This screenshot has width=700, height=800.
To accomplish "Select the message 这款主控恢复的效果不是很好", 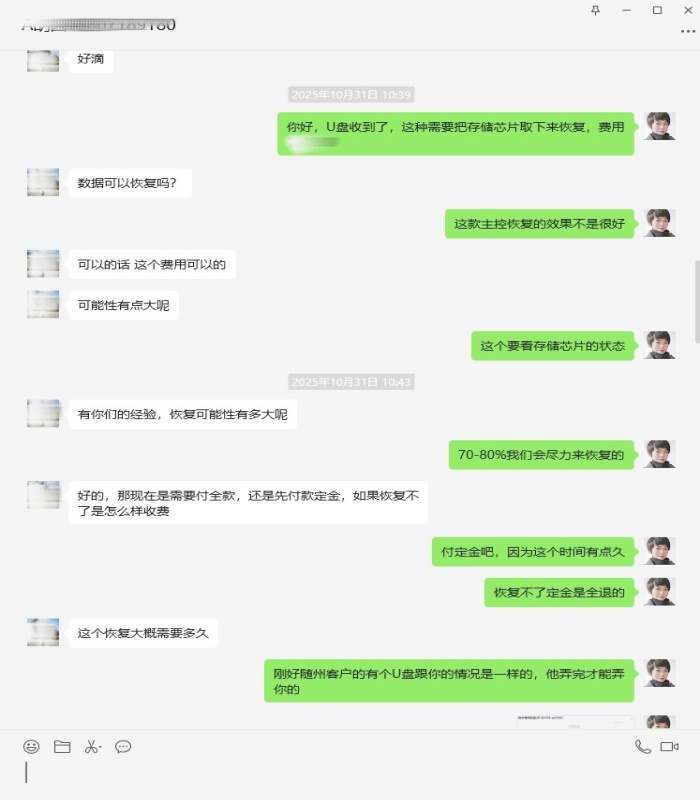I will pyautogui.click(x=539, y=223).
